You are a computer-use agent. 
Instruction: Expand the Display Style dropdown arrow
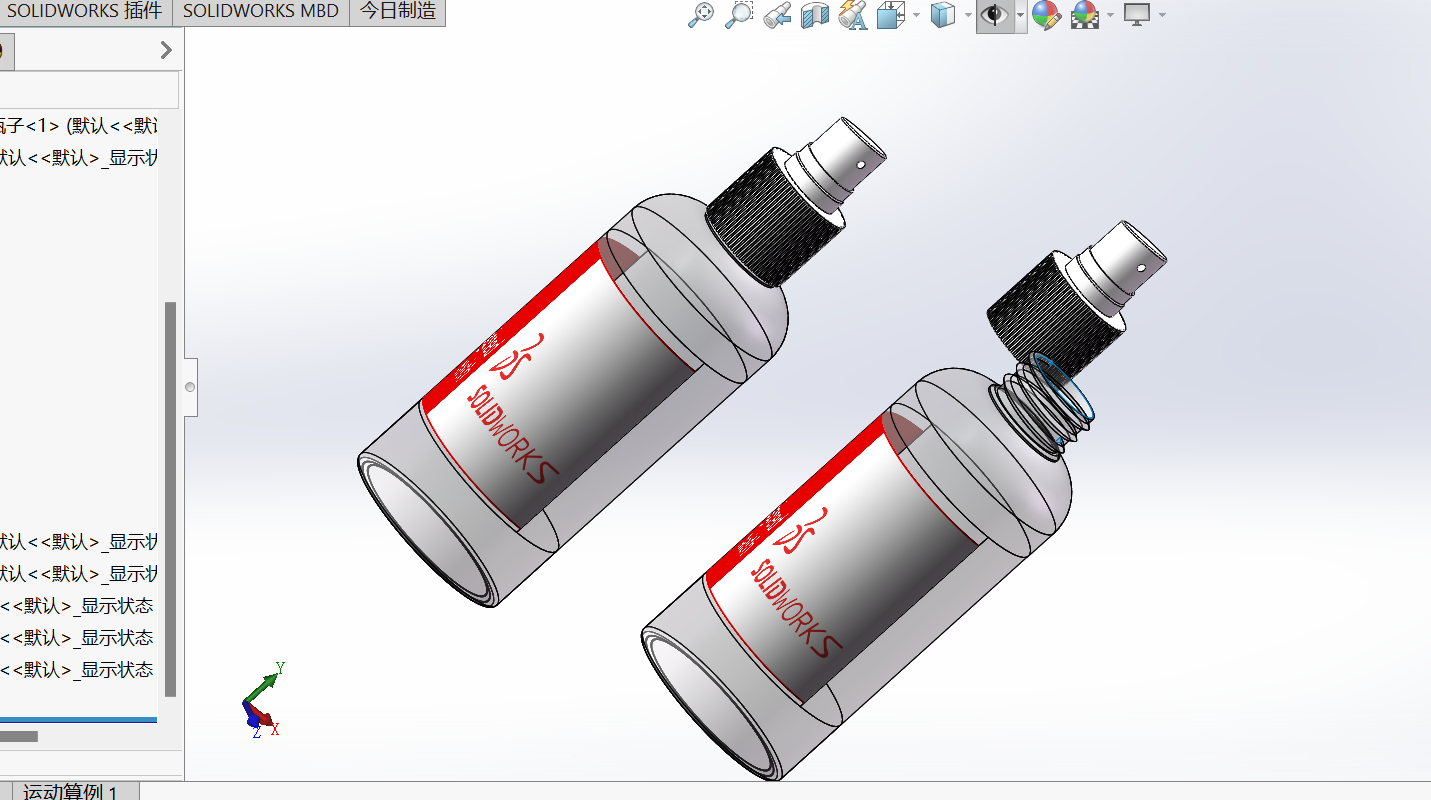[x=967, y=15]
